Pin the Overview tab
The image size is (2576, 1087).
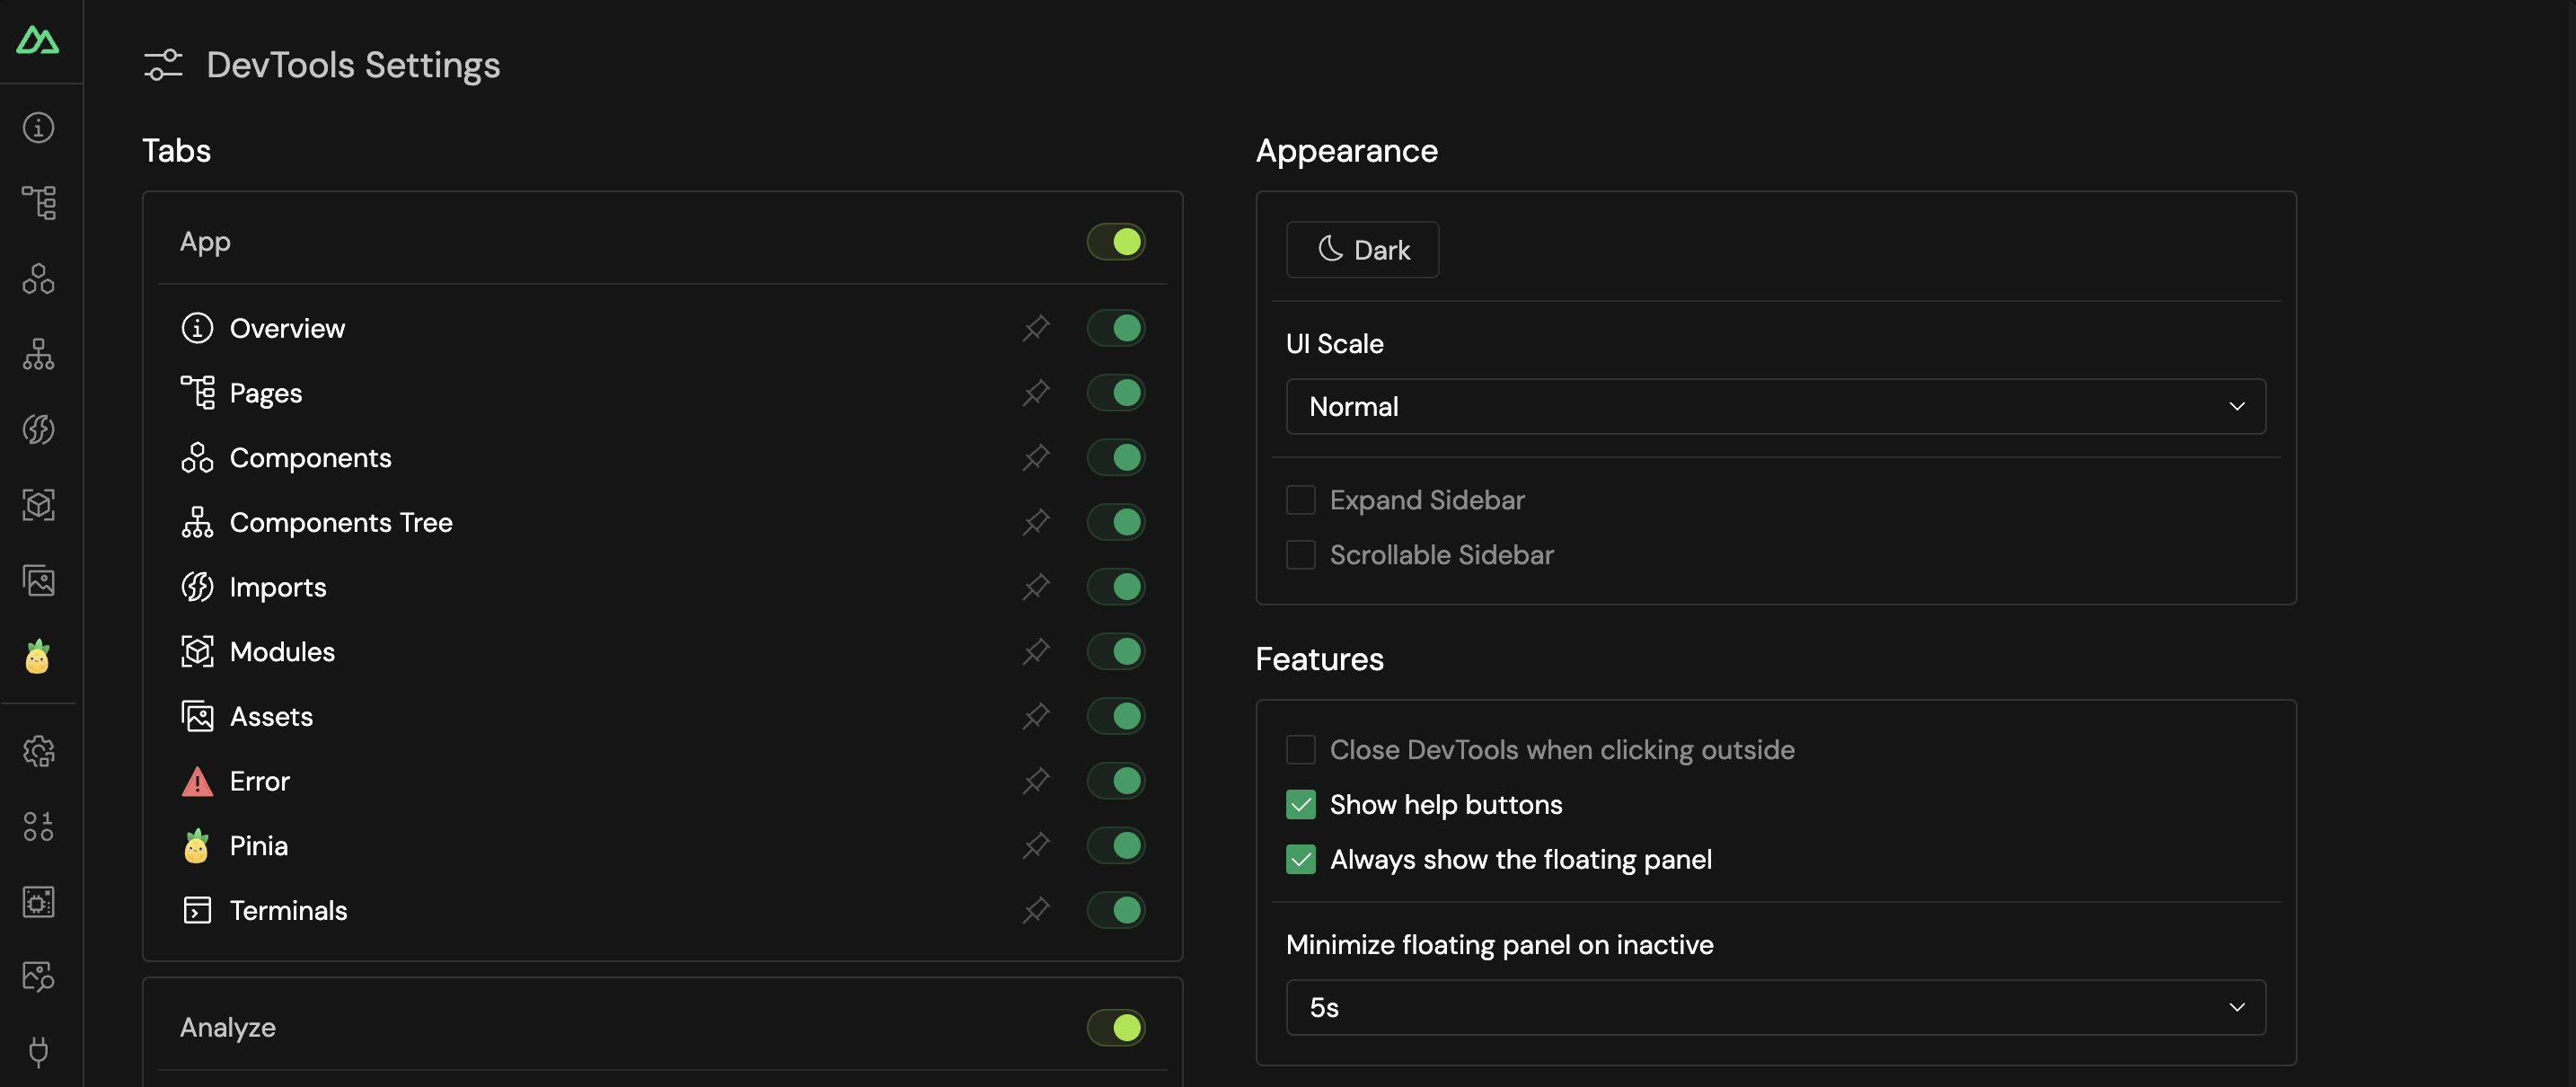point(1036,328)
